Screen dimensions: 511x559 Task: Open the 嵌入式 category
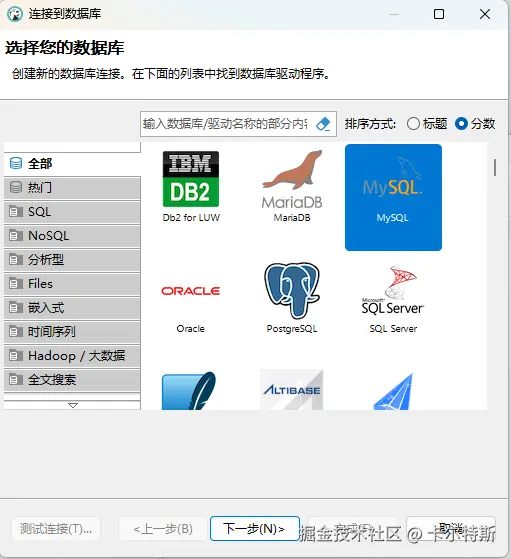click(x=72, y=308)
